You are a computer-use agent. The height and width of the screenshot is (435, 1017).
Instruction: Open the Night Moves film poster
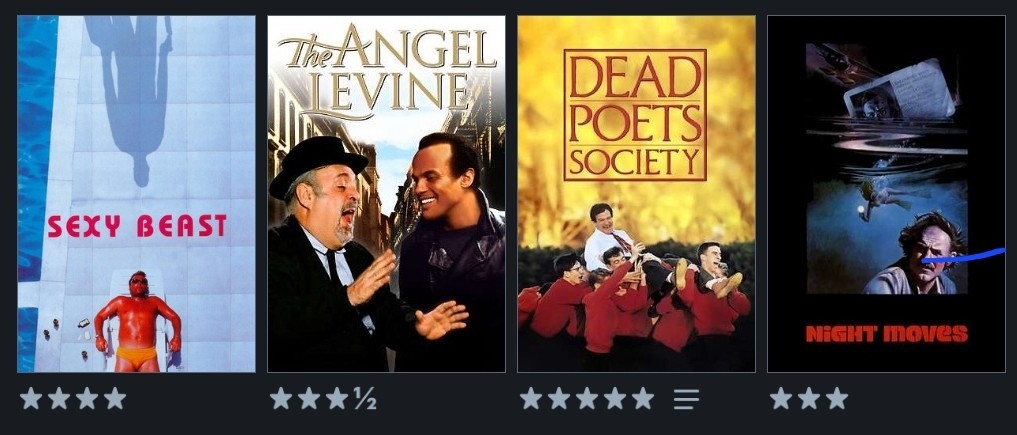(886, 194)
